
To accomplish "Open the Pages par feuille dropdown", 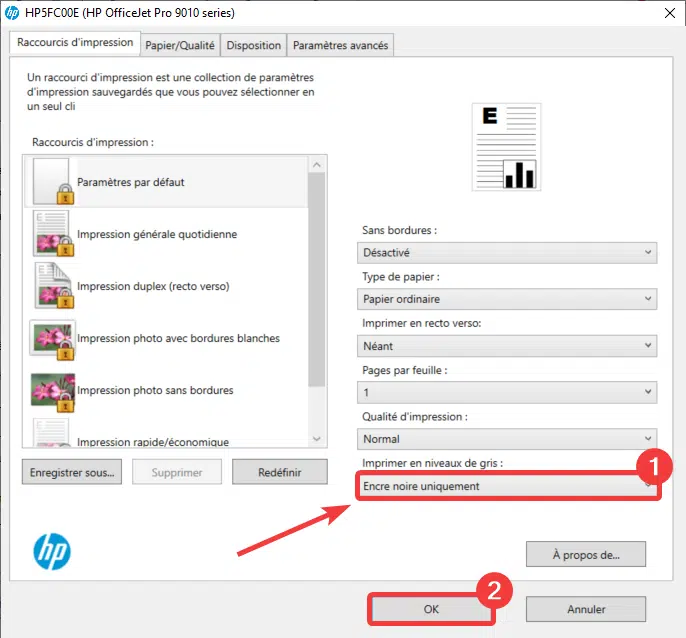I will 507,393.
